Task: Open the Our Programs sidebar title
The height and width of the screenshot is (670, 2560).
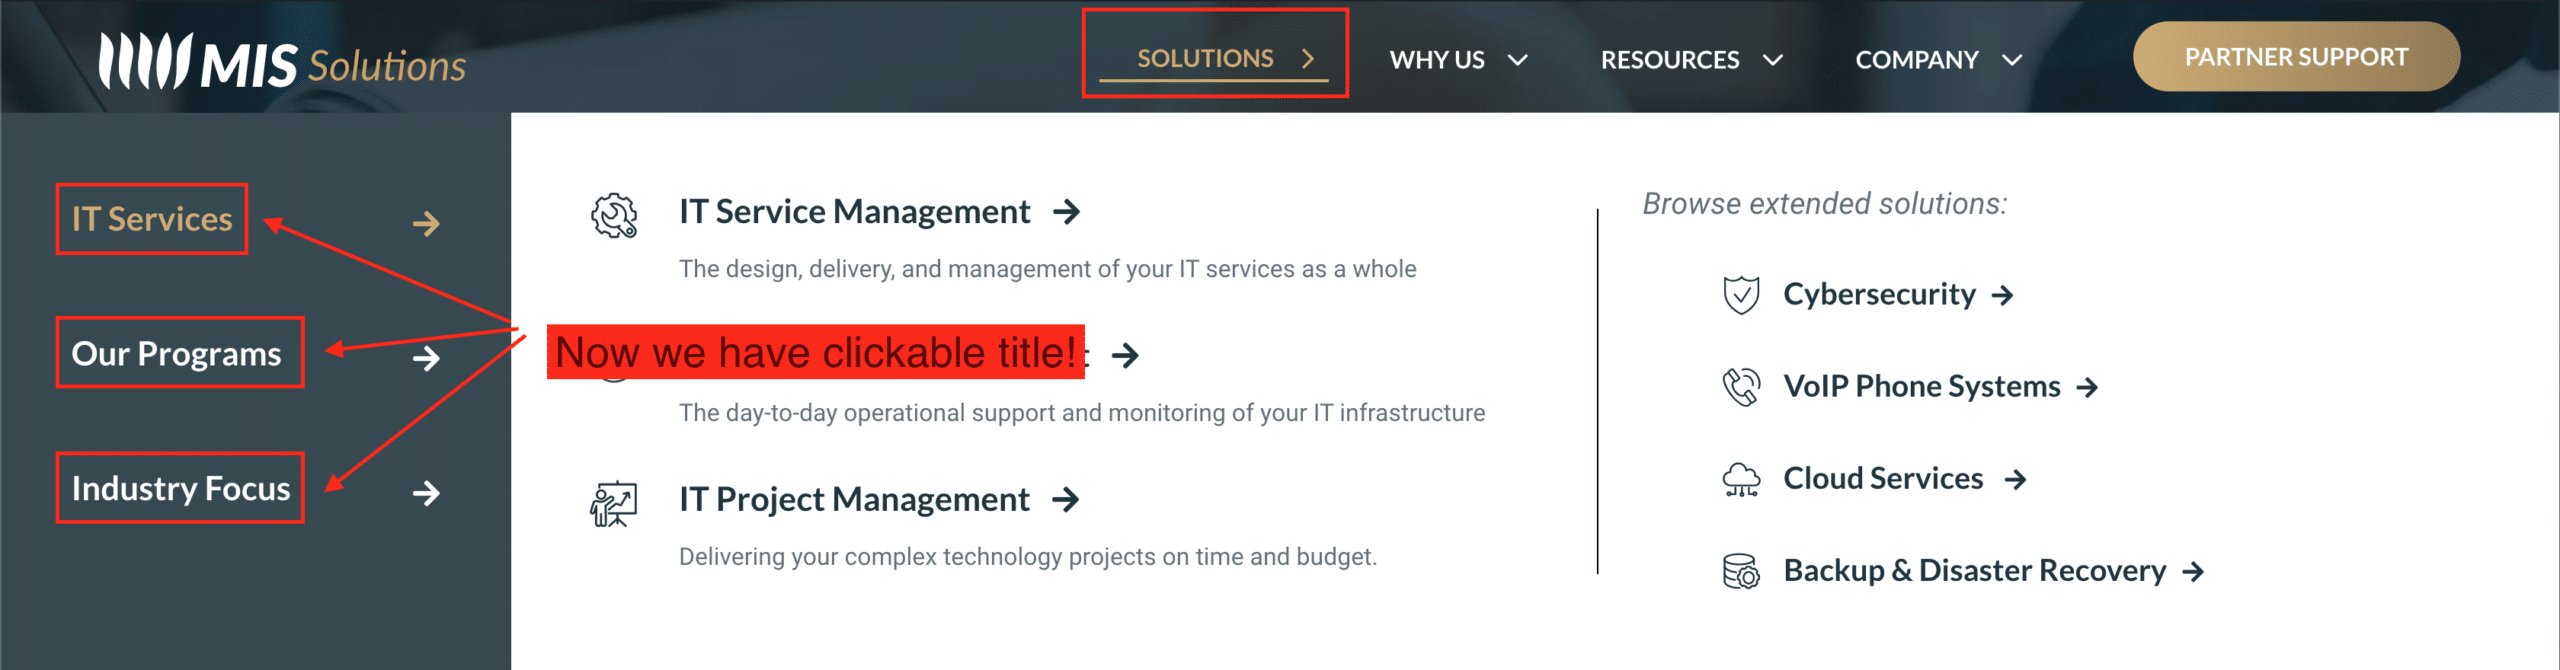Action: (177, 353)
